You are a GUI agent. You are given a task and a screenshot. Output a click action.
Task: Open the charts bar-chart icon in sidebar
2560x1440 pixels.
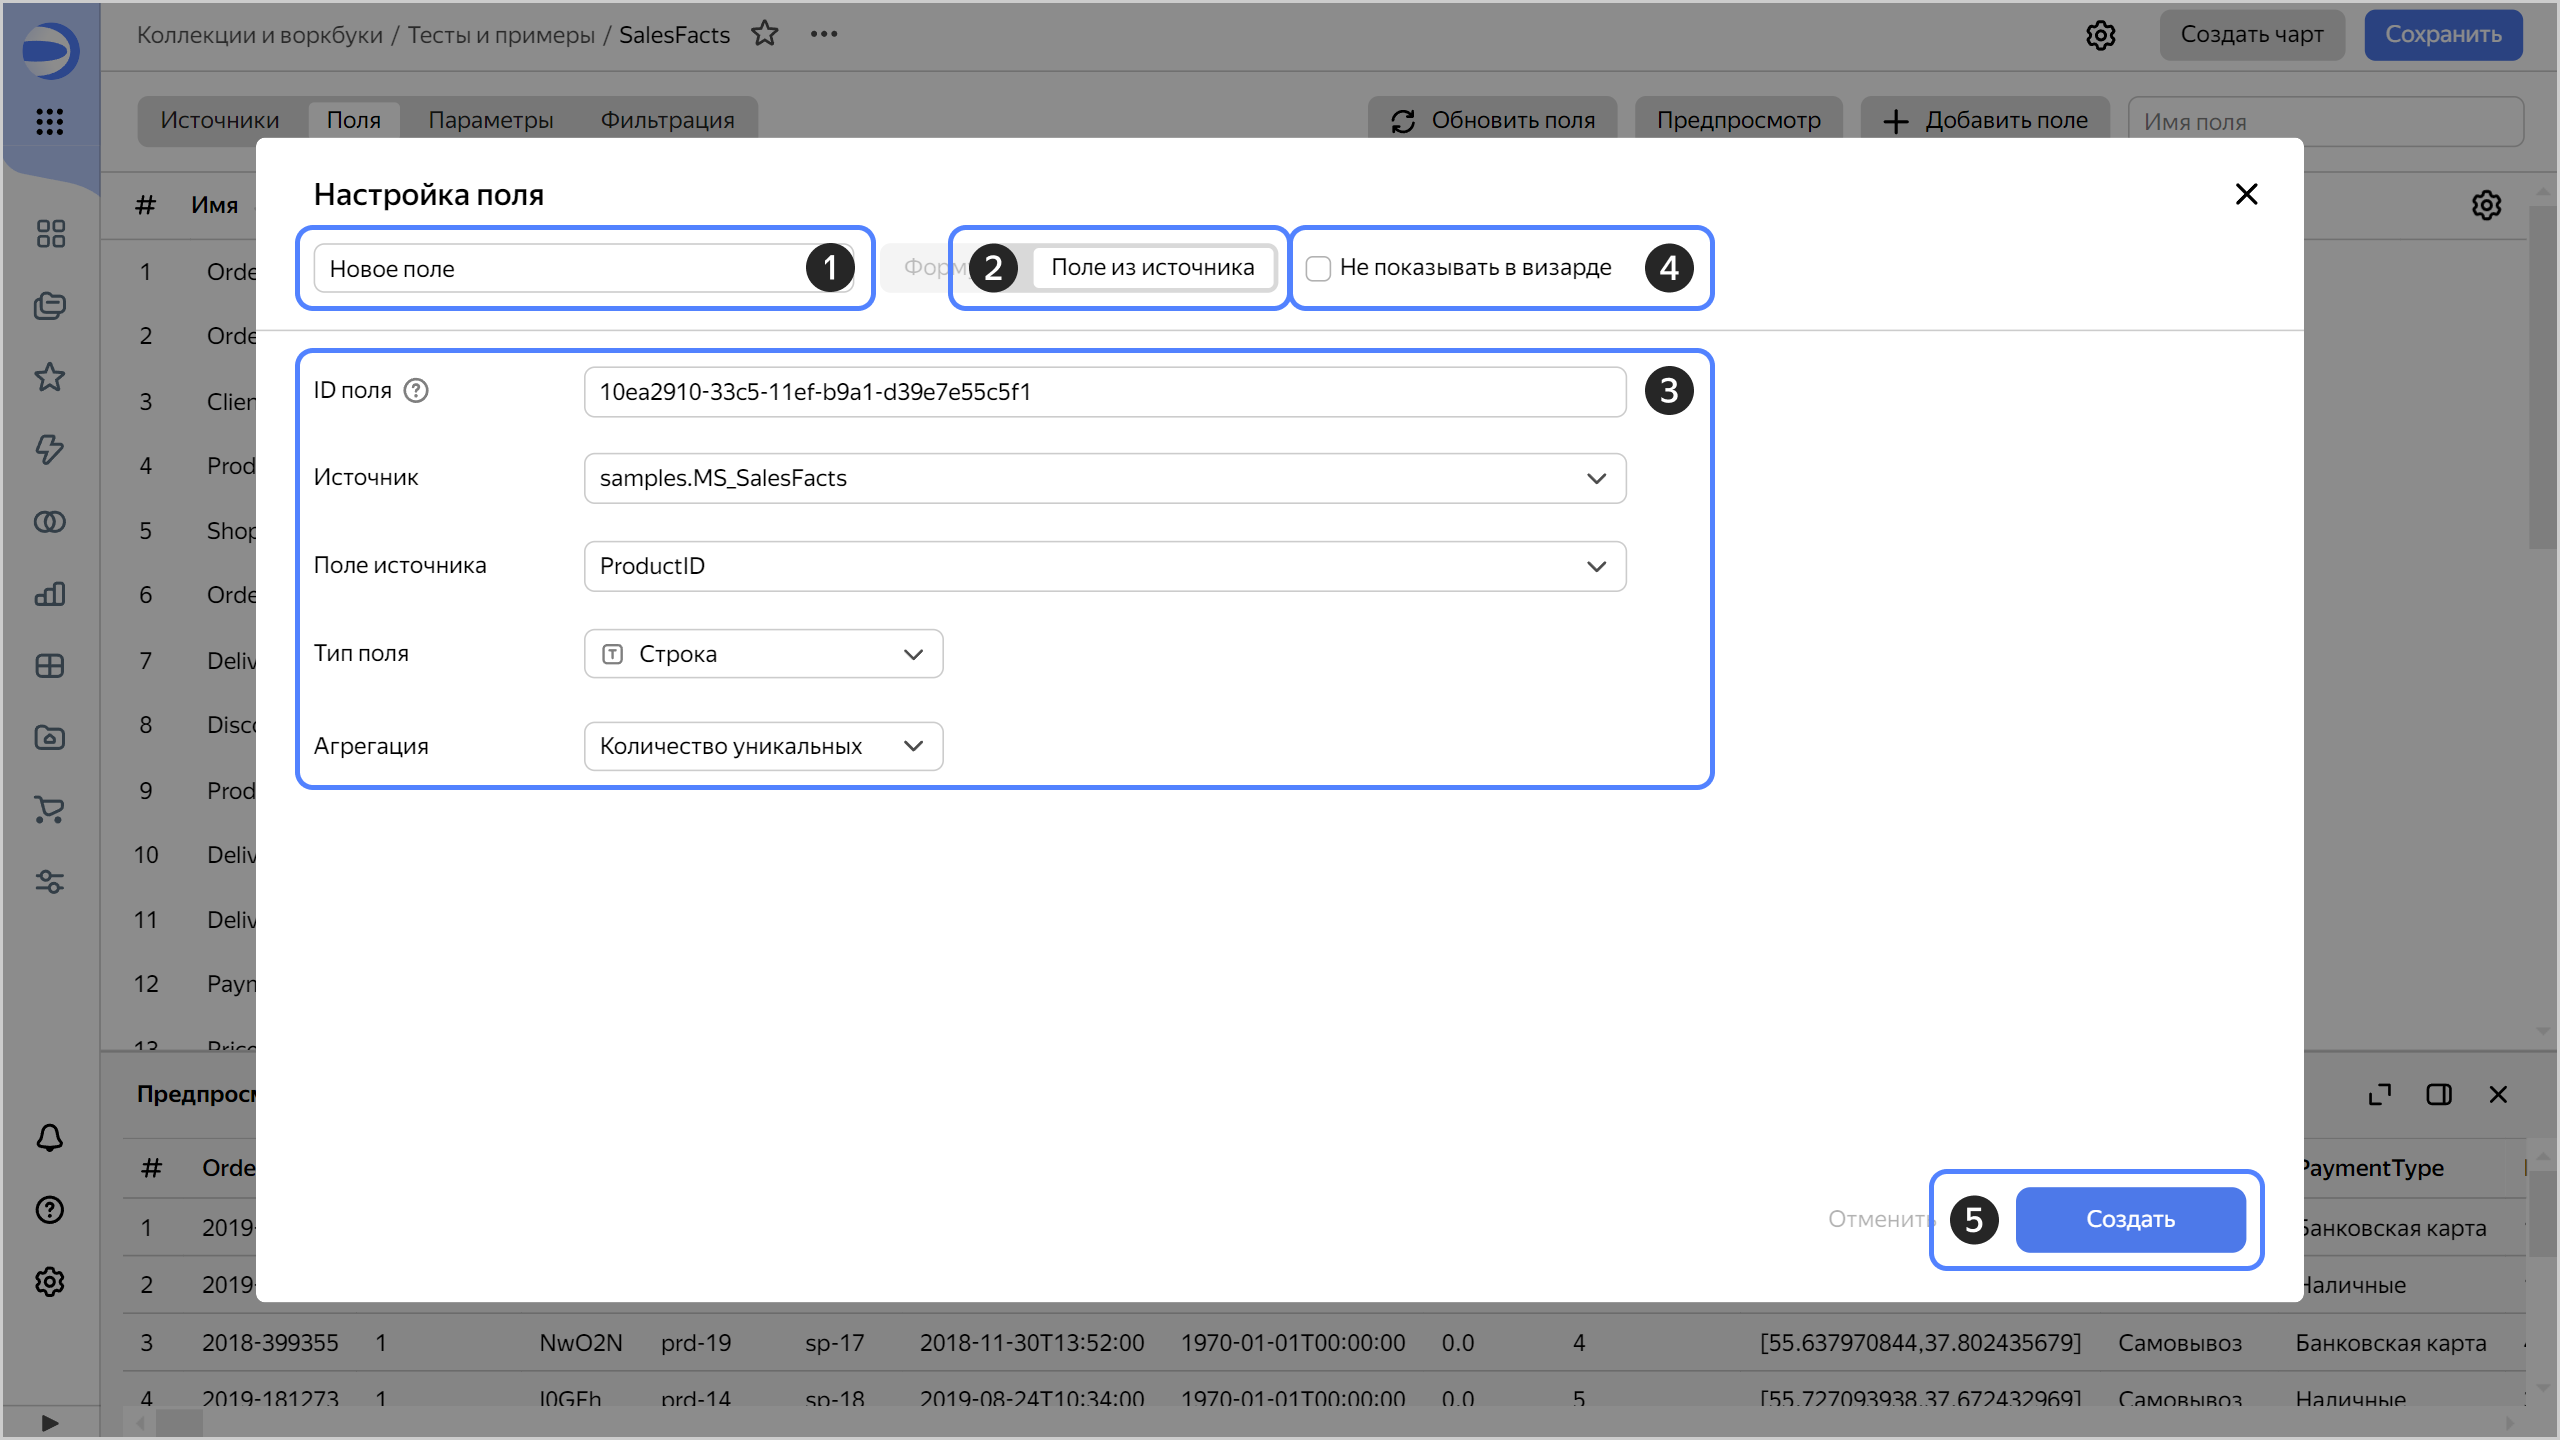tap(49, 594)
